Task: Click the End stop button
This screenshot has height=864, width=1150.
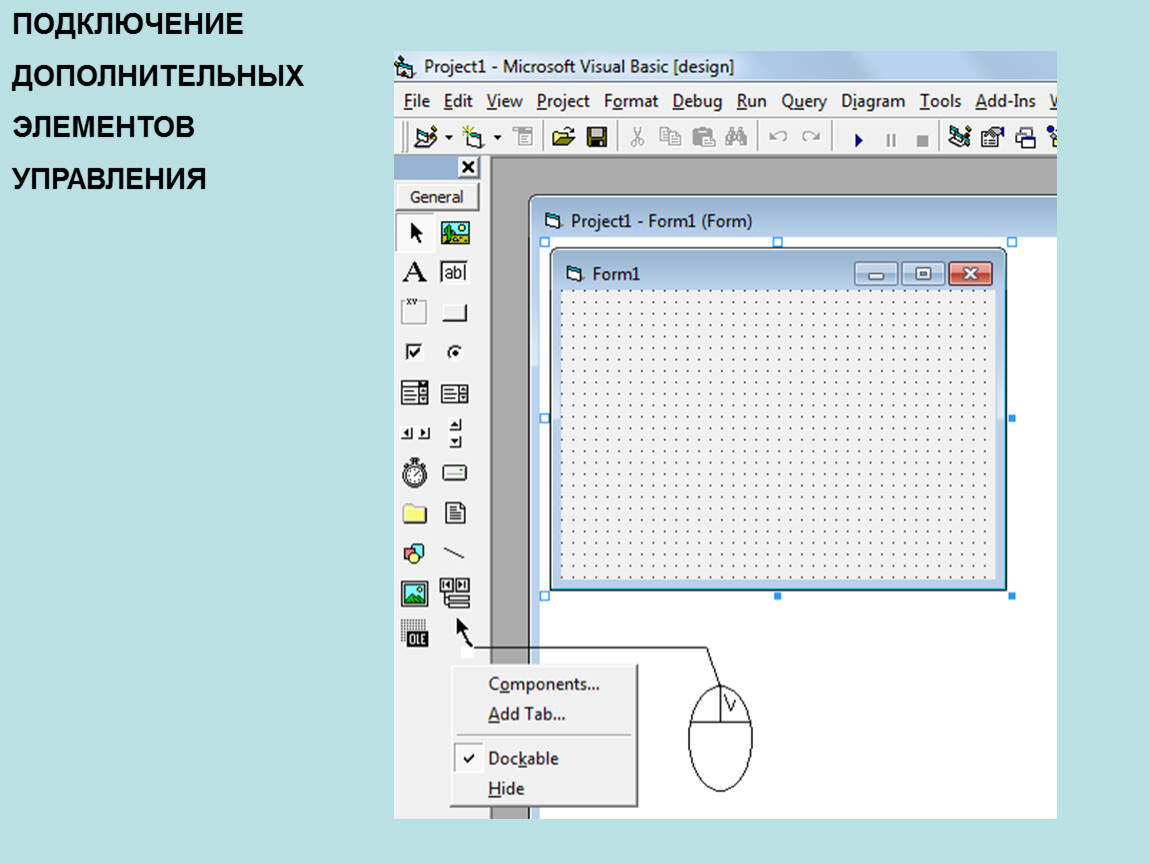Action: (923, 141)
